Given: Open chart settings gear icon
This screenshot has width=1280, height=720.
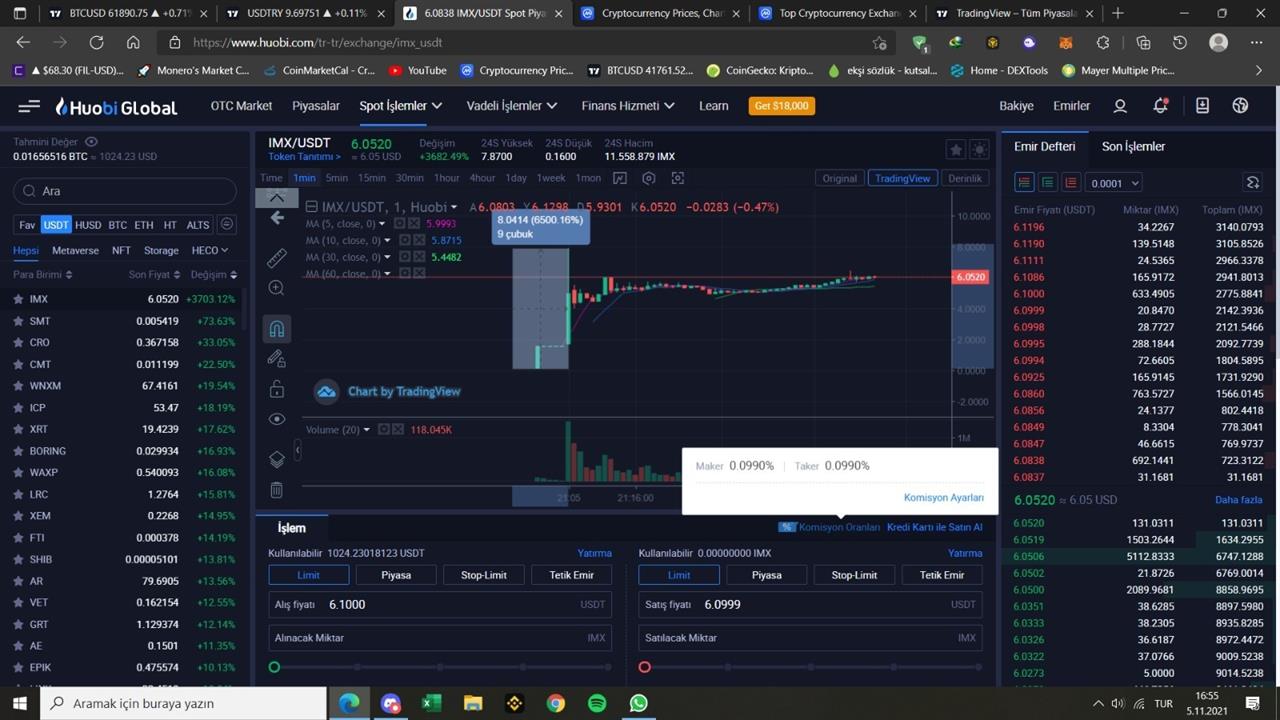Looking at the screenshot, I should pos(649,178).
